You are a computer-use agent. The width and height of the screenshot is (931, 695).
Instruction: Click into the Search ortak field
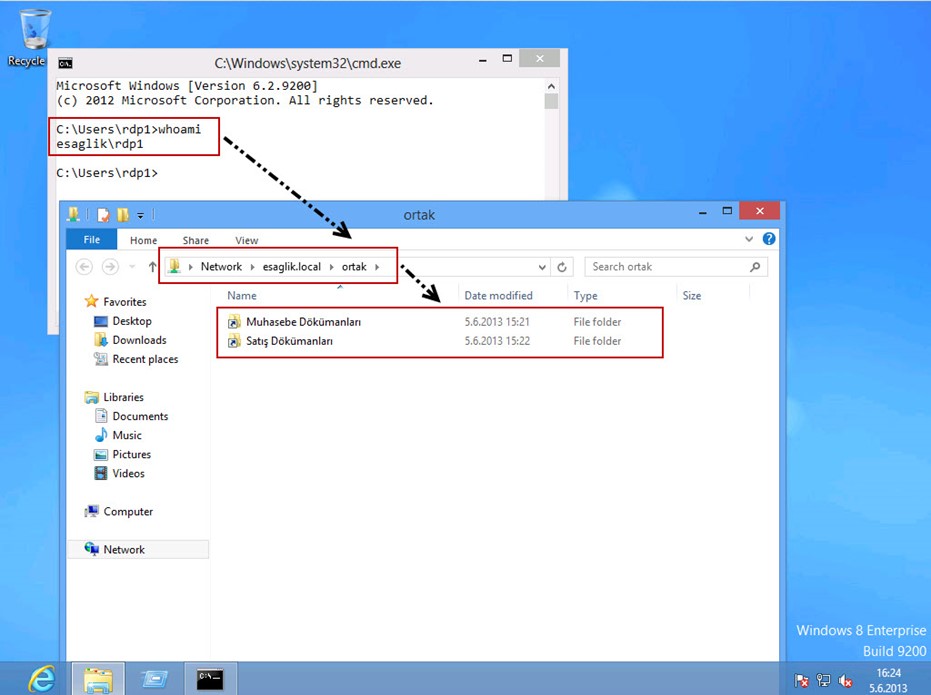tap(667, 267)
